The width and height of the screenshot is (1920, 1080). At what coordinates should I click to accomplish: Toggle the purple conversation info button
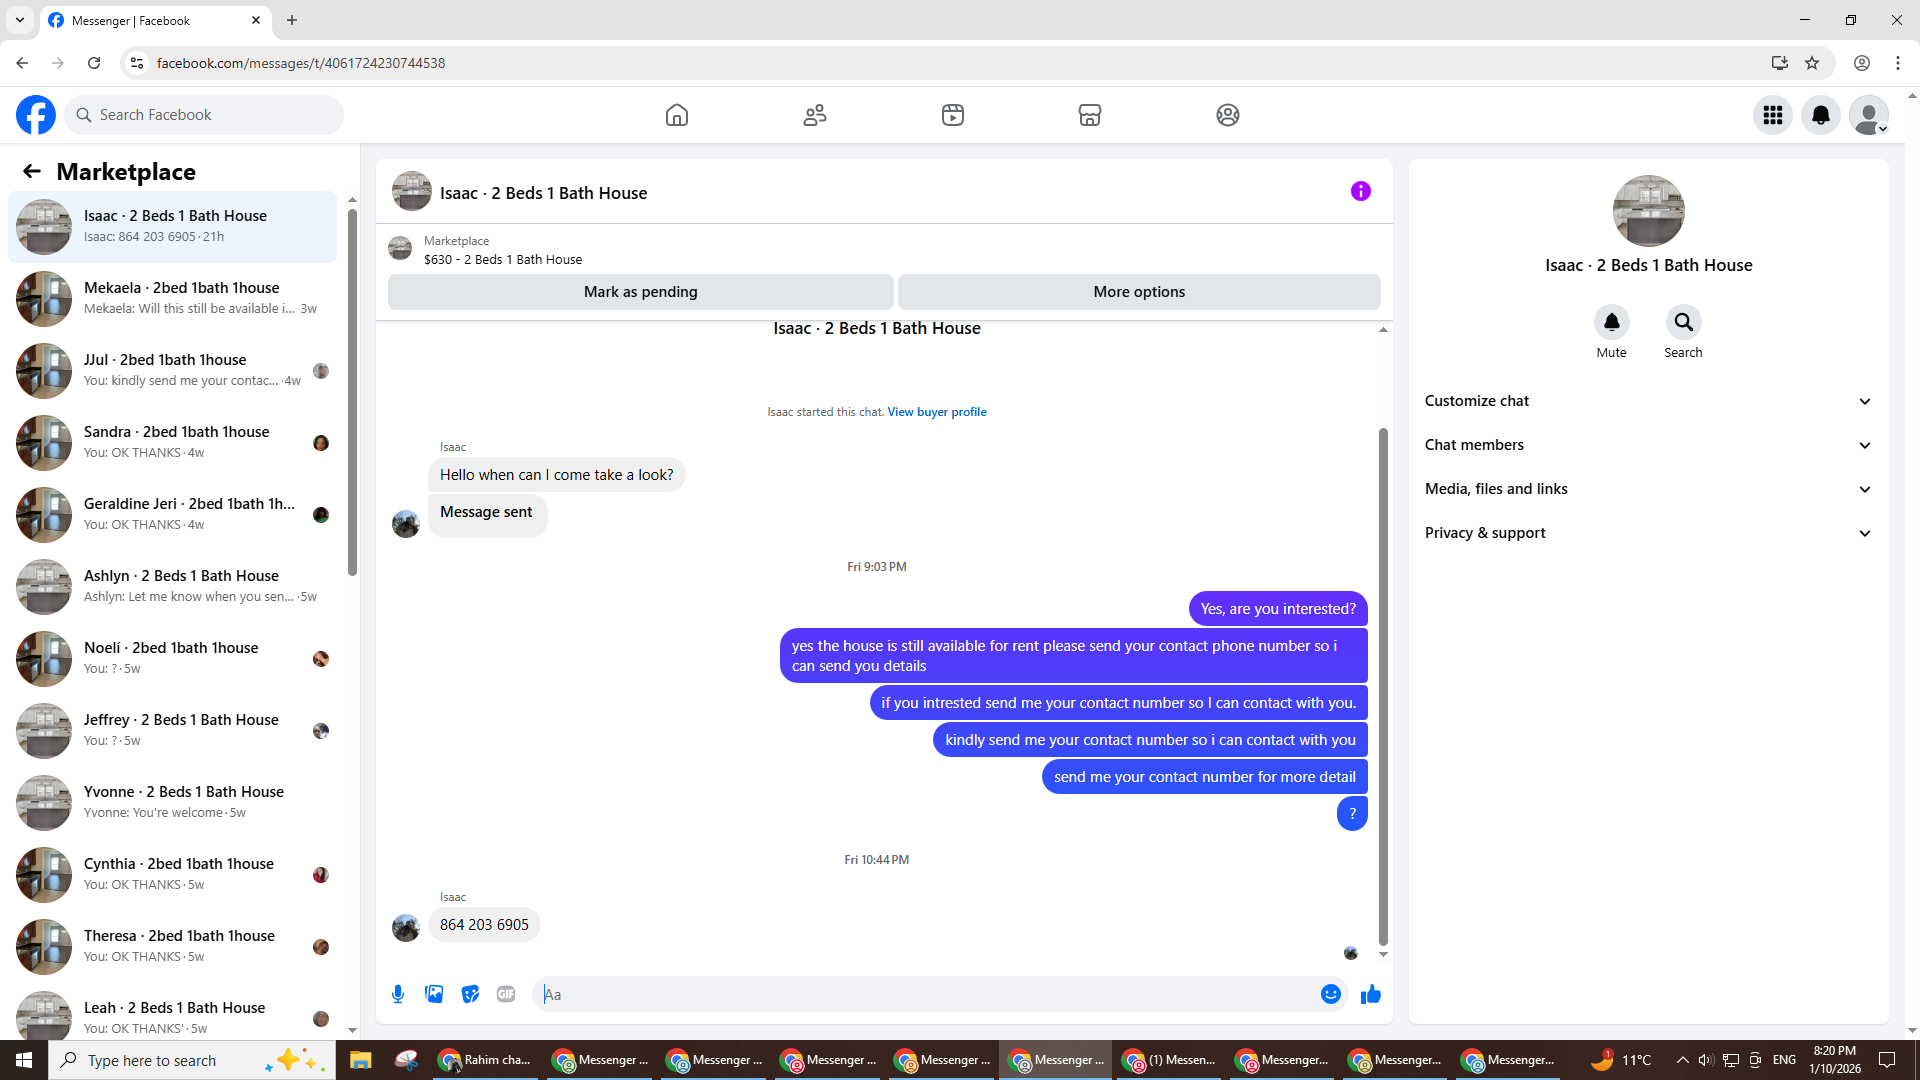(1361, 191)
